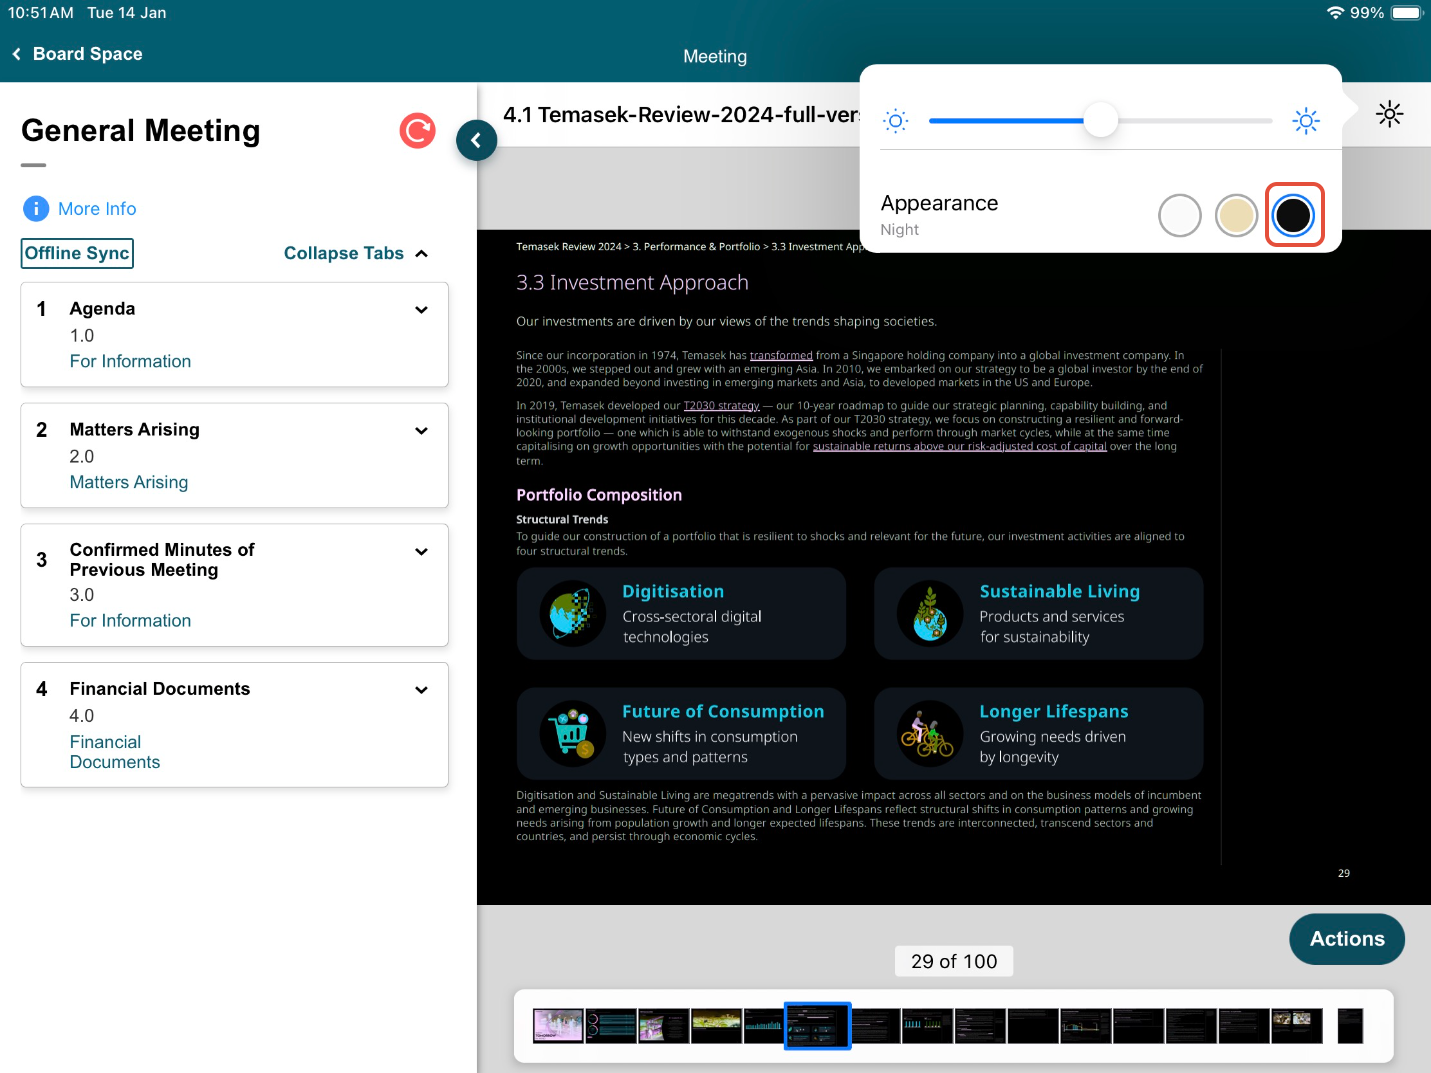Click the Sustainable Living card title
This screenshot has height=1073, width=1431.
click(x=1060, y=591)
